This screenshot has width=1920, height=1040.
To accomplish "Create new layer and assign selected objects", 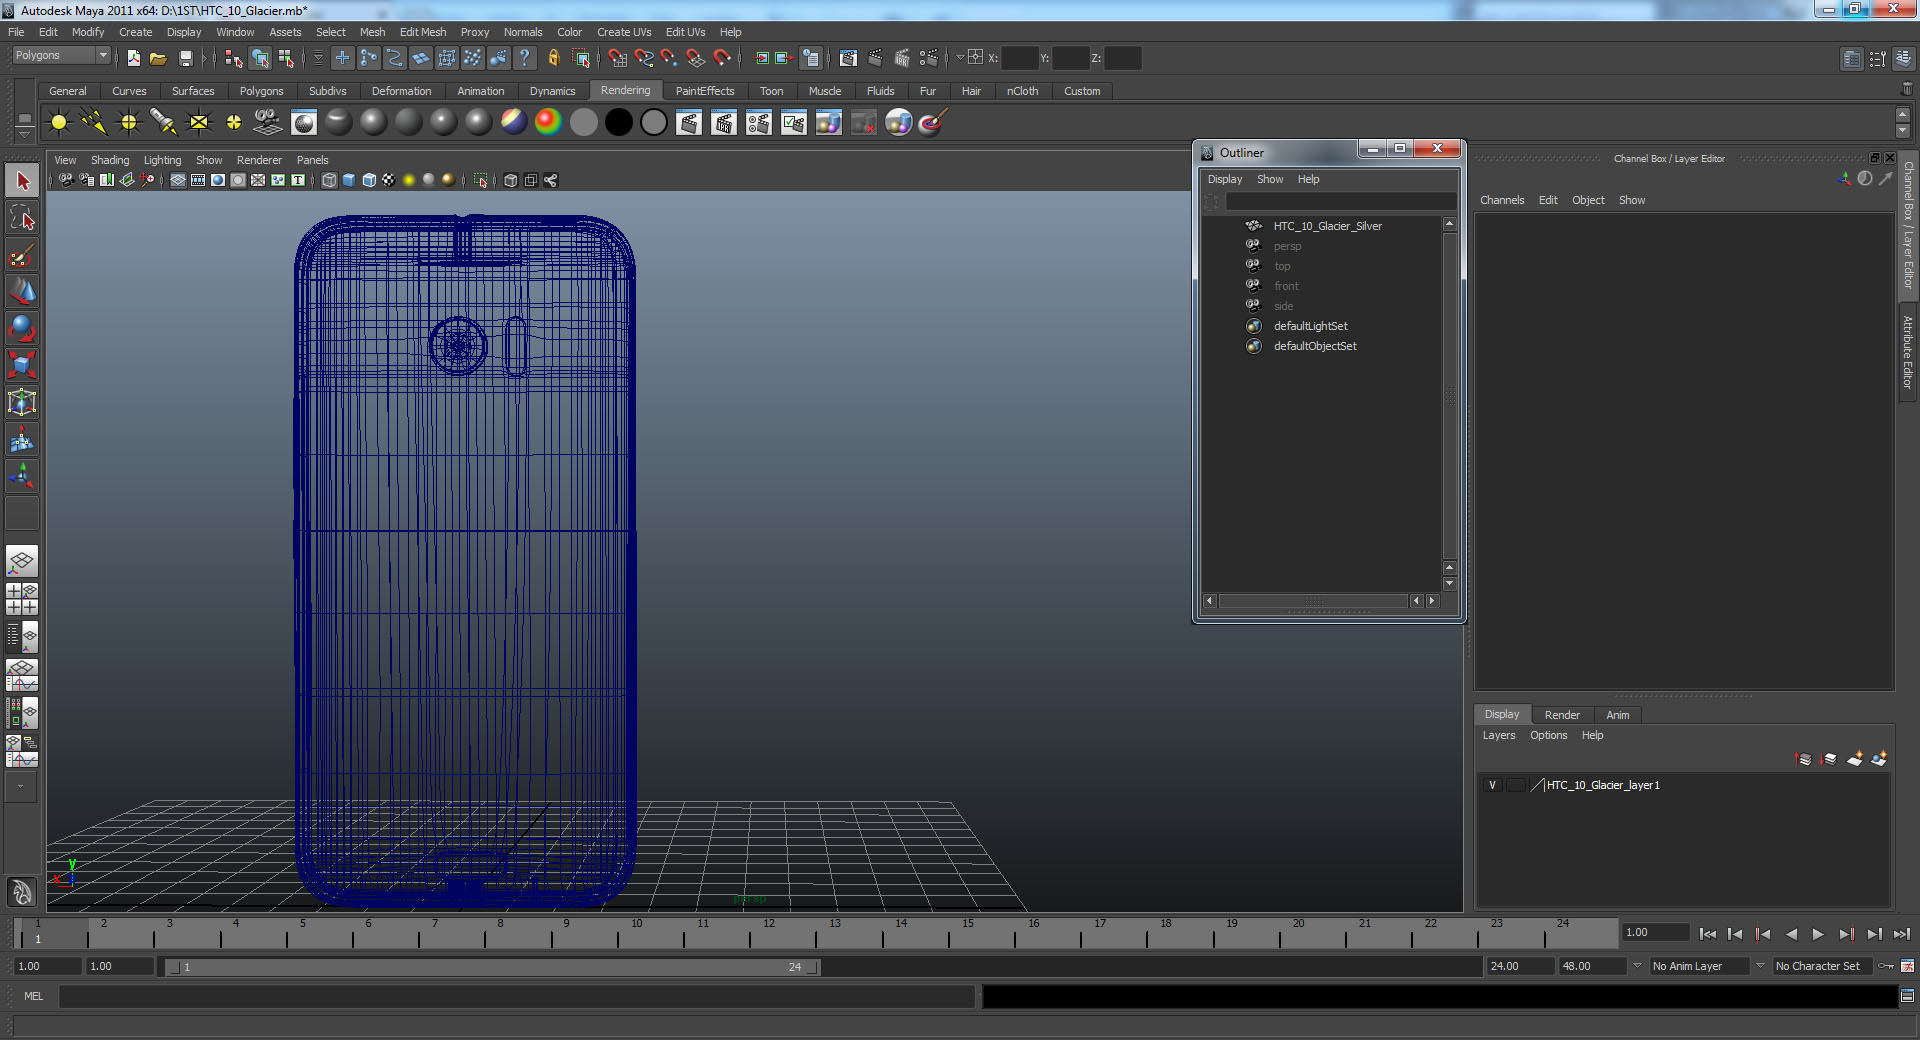I will tap(1879, 759).
